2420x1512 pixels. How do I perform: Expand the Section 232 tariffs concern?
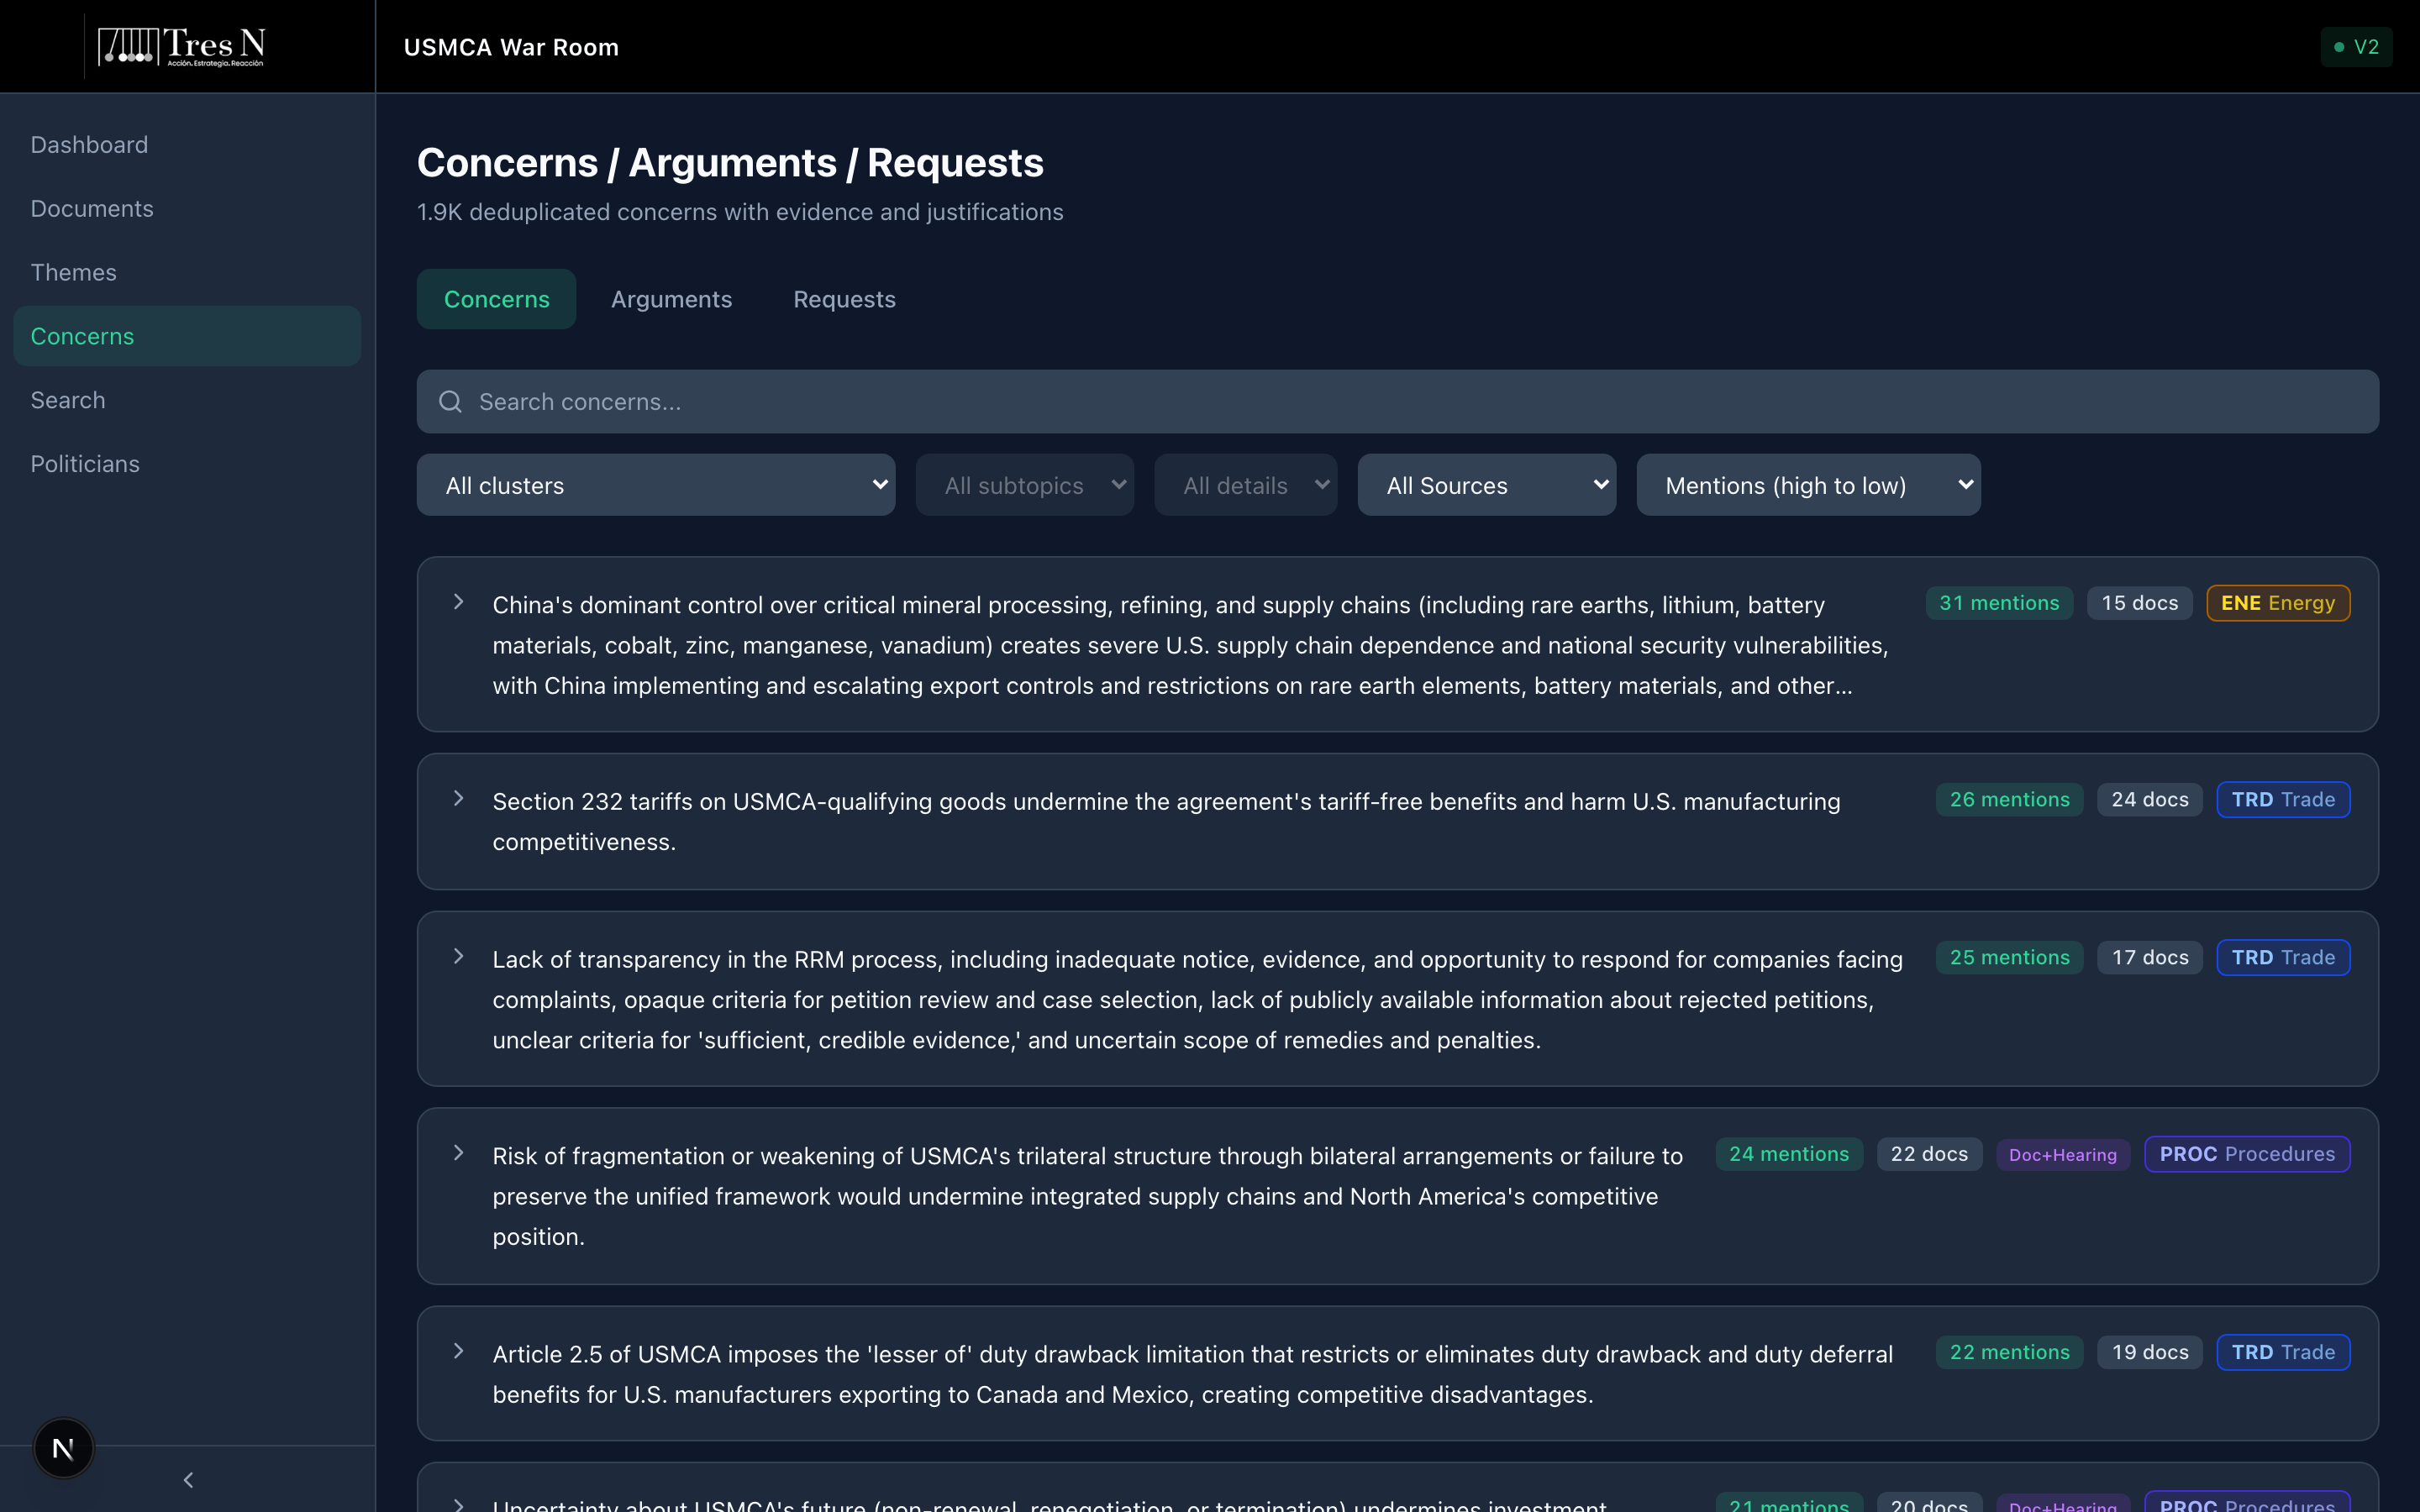[x=458, y=798]
